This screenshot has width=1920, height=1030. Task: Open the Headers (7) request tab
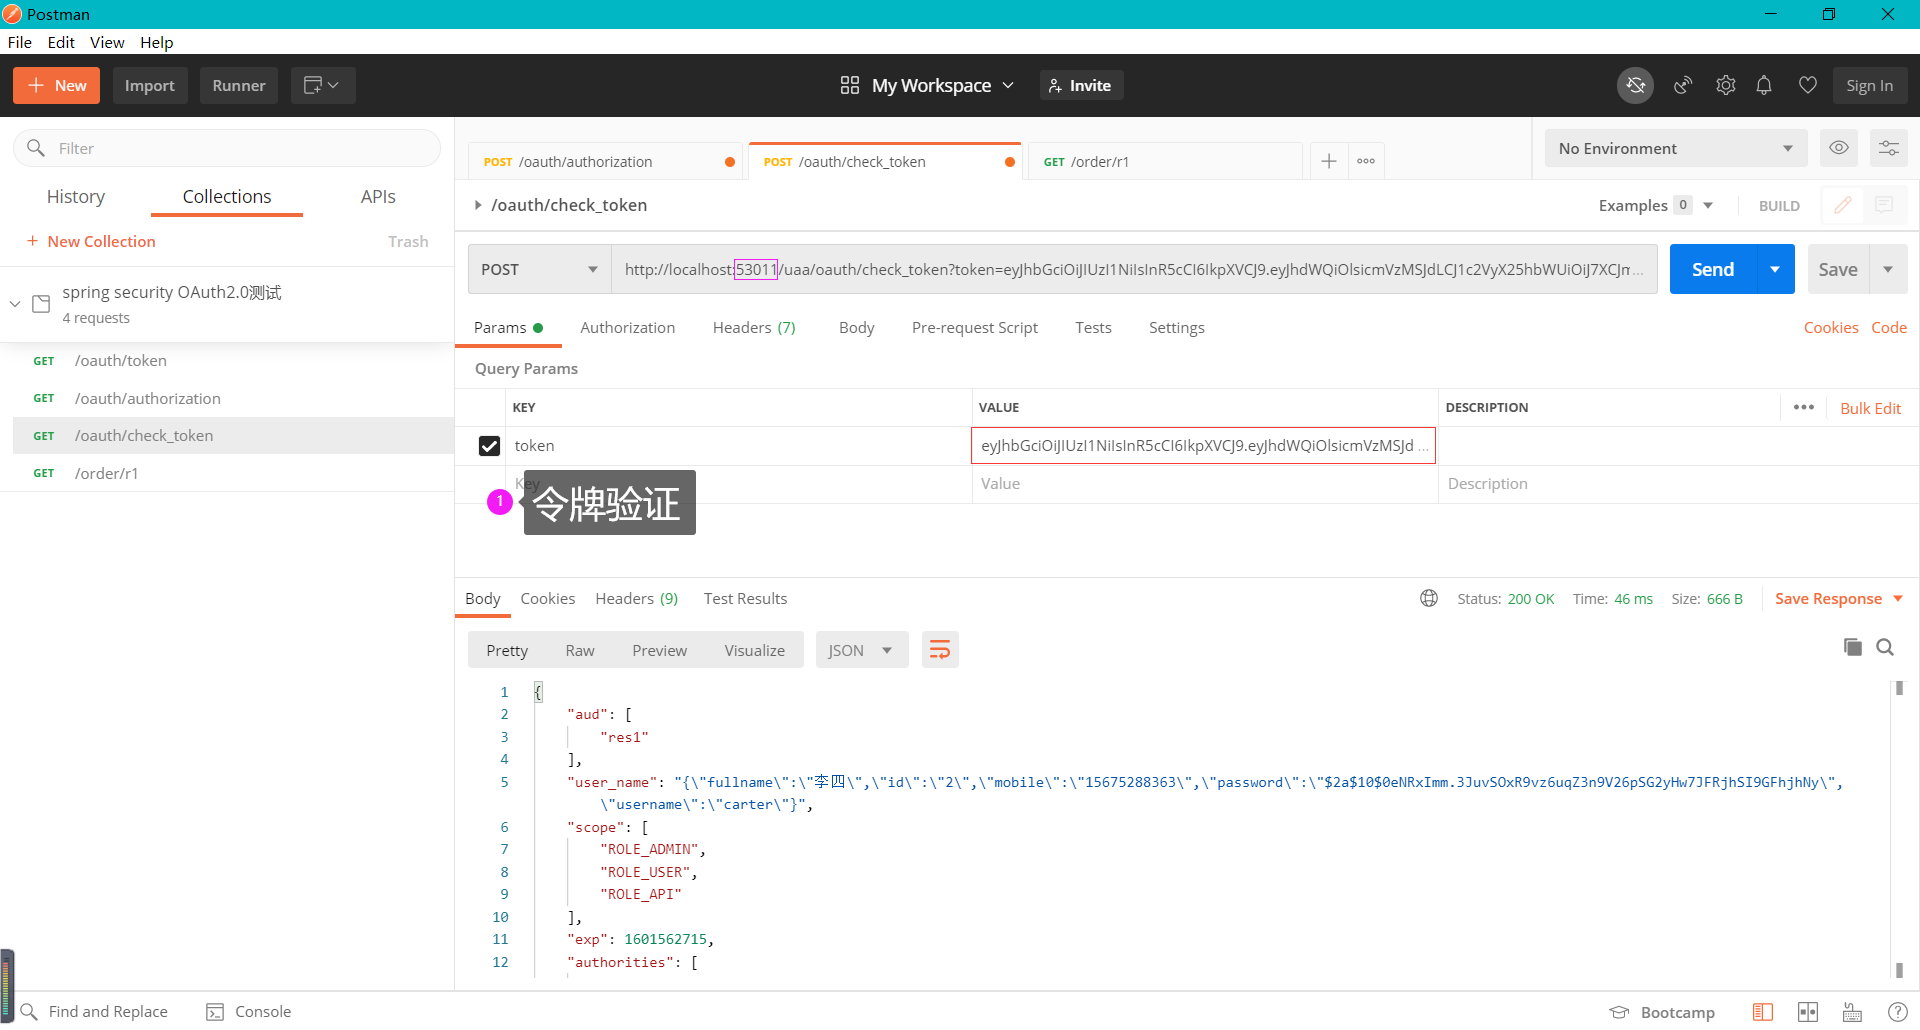(x=754, y=327)
